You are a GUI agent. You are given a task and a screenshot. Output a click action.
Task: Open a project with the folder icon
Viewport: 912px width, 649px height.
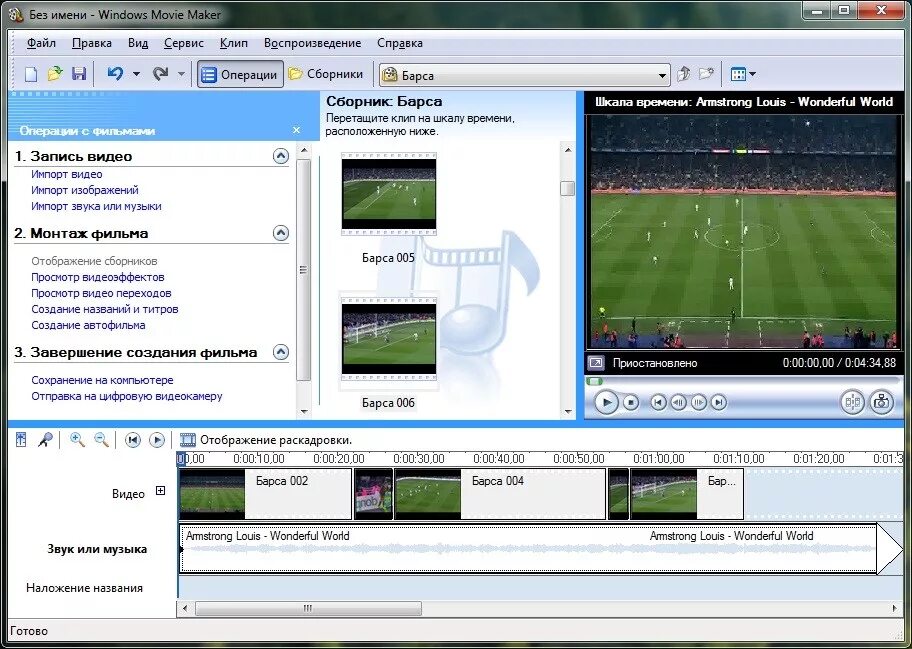point(55,74)
